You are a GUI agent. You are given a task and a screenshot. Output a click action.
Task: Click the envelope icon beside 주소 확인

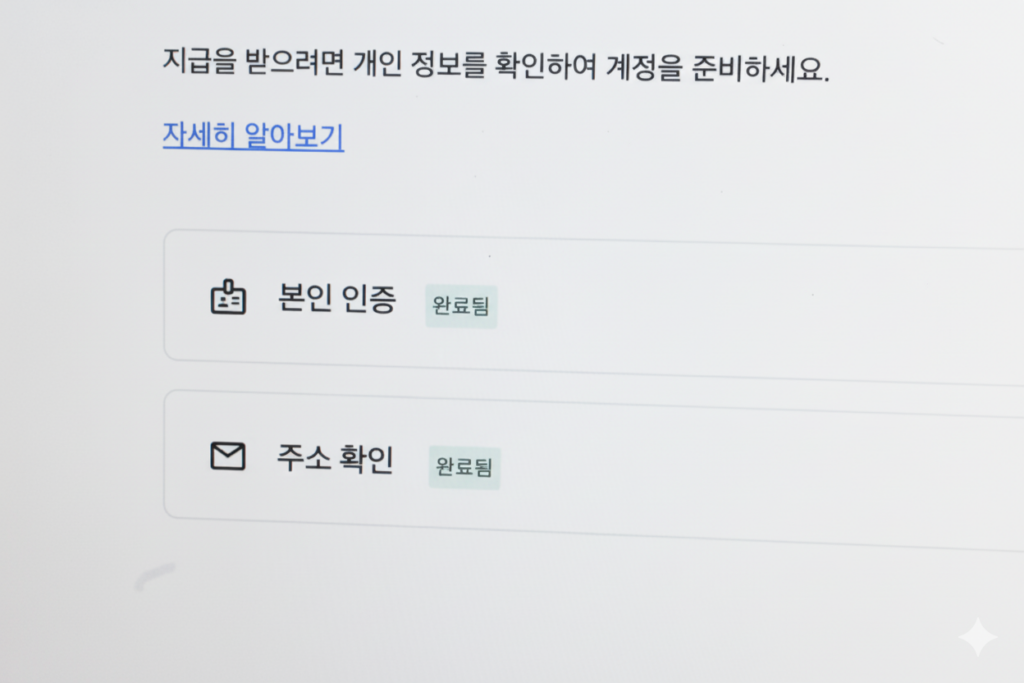pyautogui.click(x=228, y=457)
